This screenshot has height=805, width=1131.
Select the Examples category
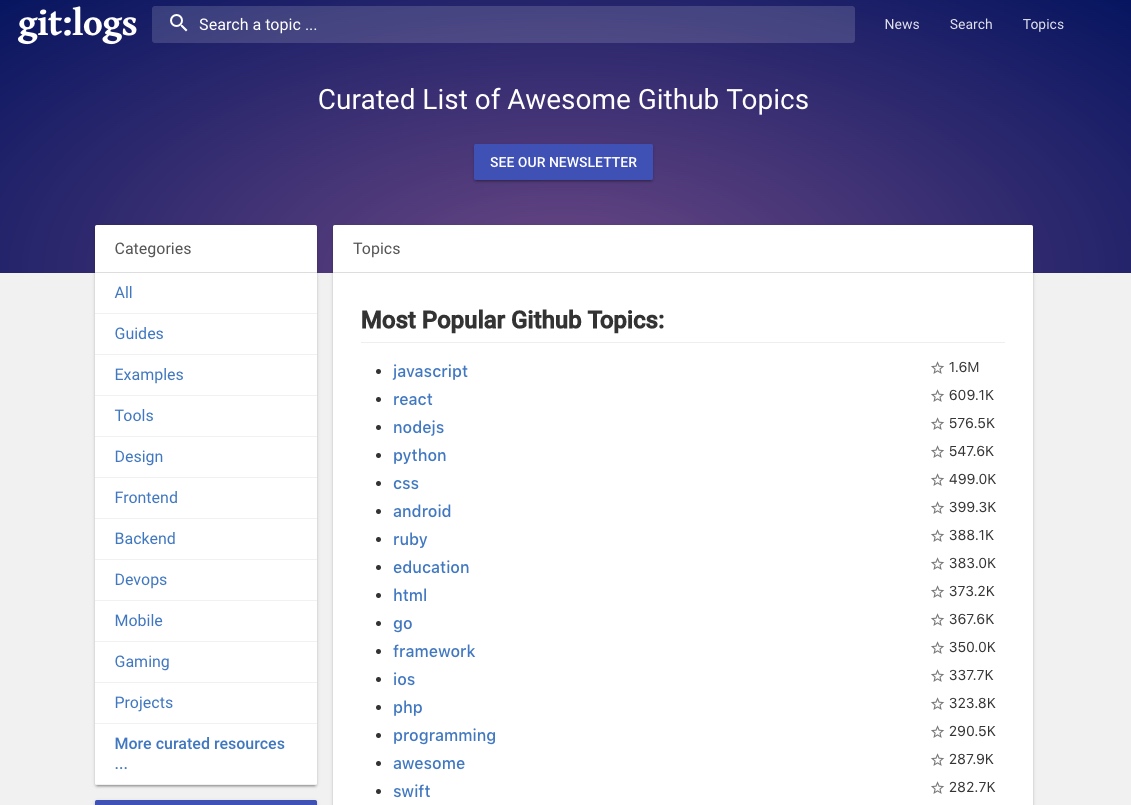pyautogui.click(x=149, y=375)
